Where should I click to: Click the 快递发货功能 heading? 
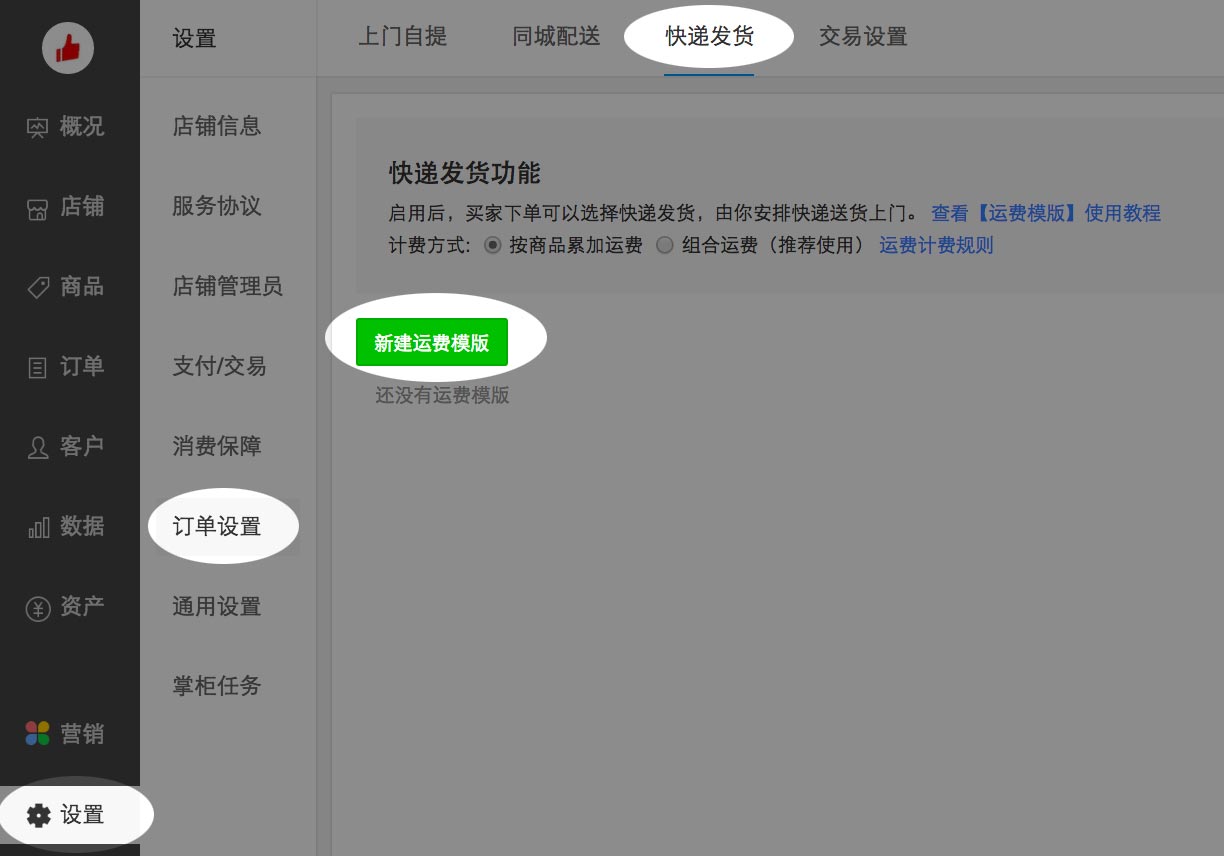pyautogui.click(x=465, y=173)
